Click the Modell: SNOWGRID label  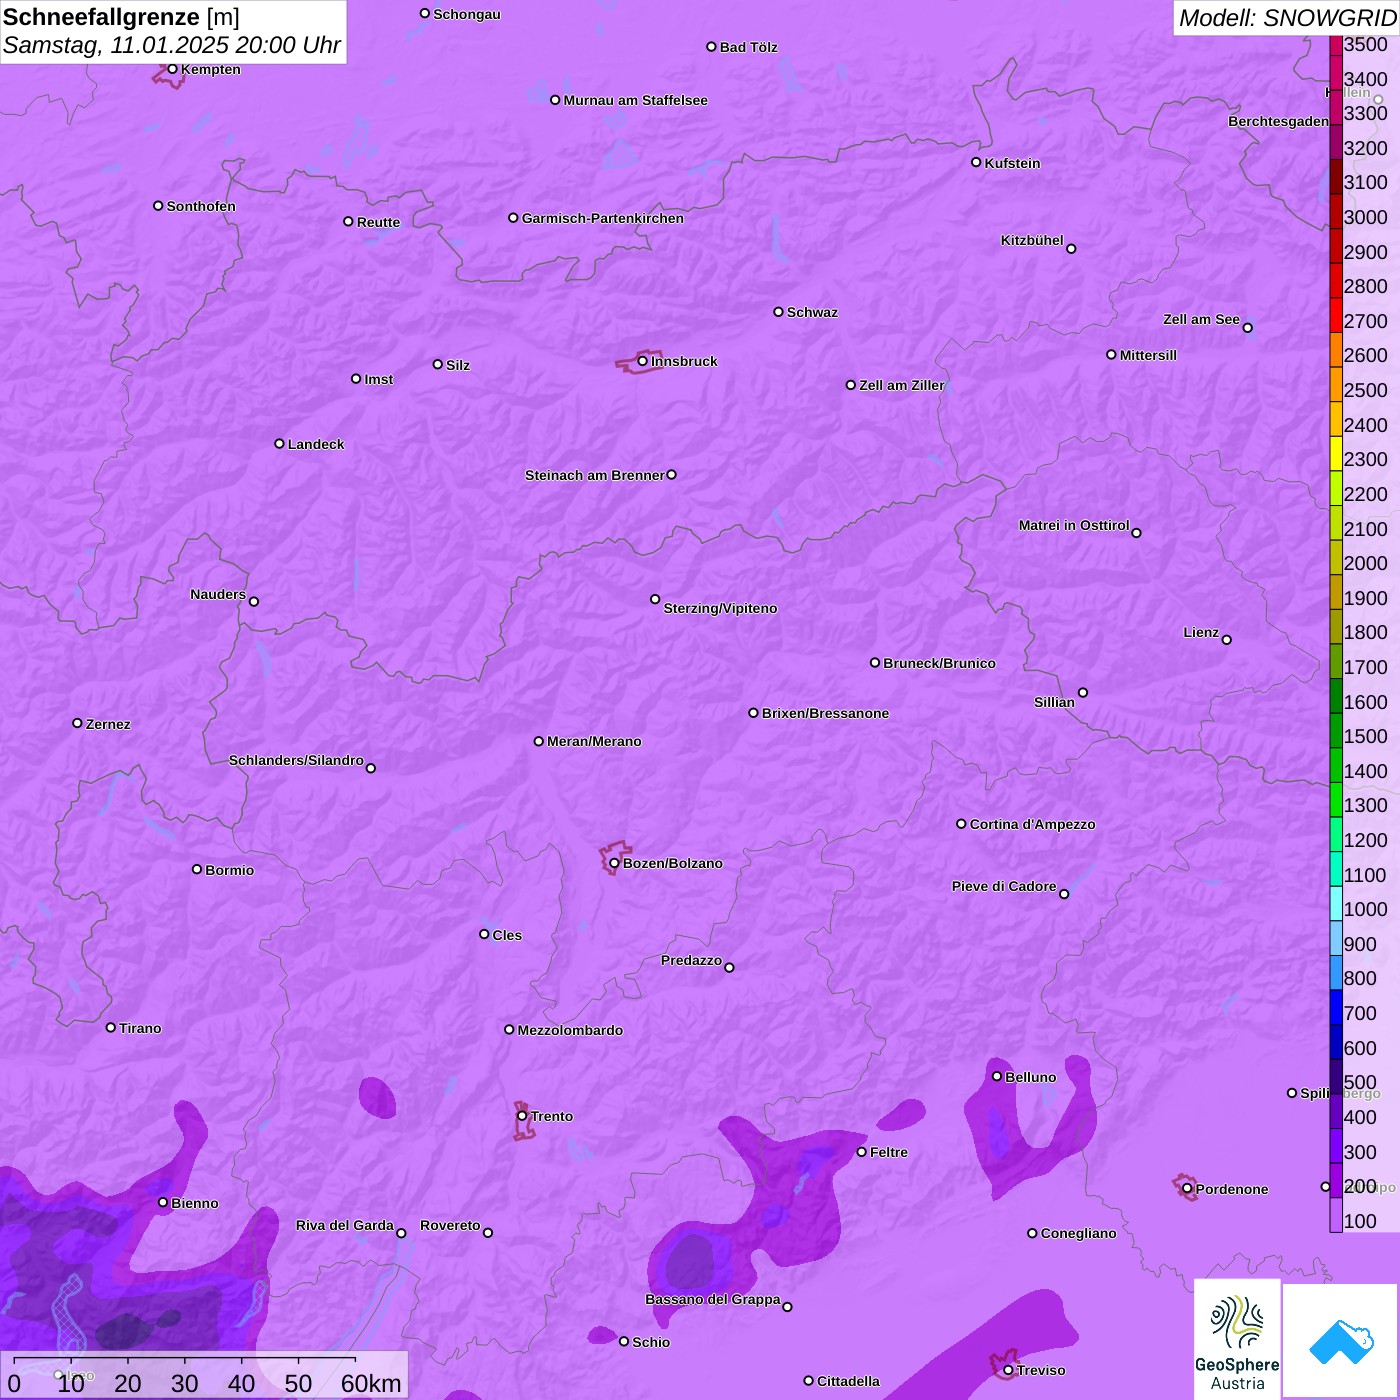click(1287, 17)
